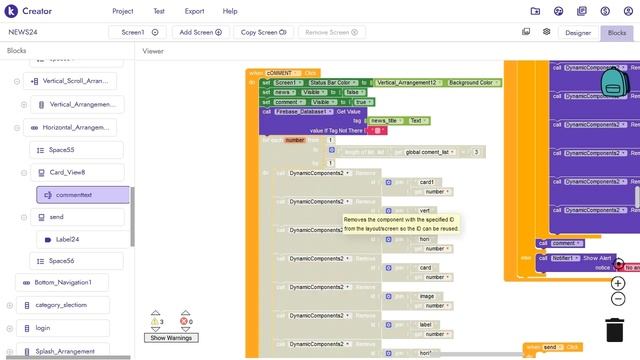Select the commenttext component
This screenshot has height=360, width=640.
coord(83,195)
